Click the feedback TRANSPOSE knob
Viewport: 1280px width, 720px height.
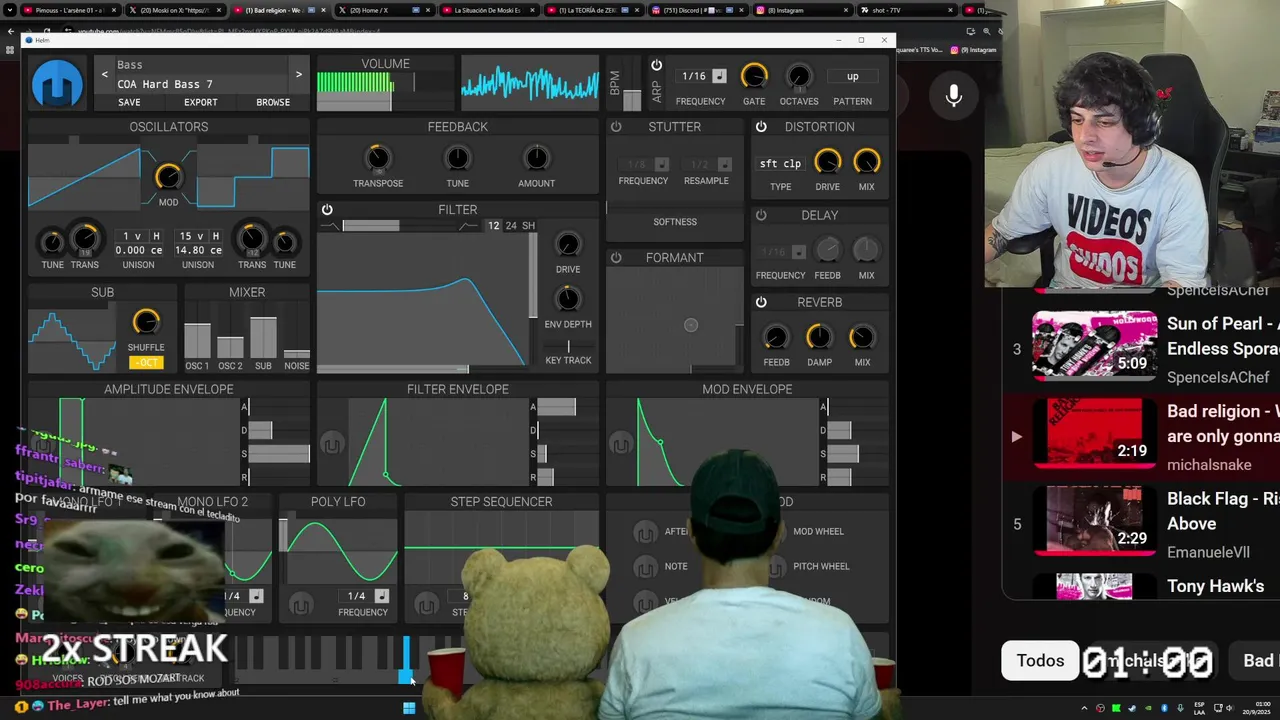tap(378, 158)
